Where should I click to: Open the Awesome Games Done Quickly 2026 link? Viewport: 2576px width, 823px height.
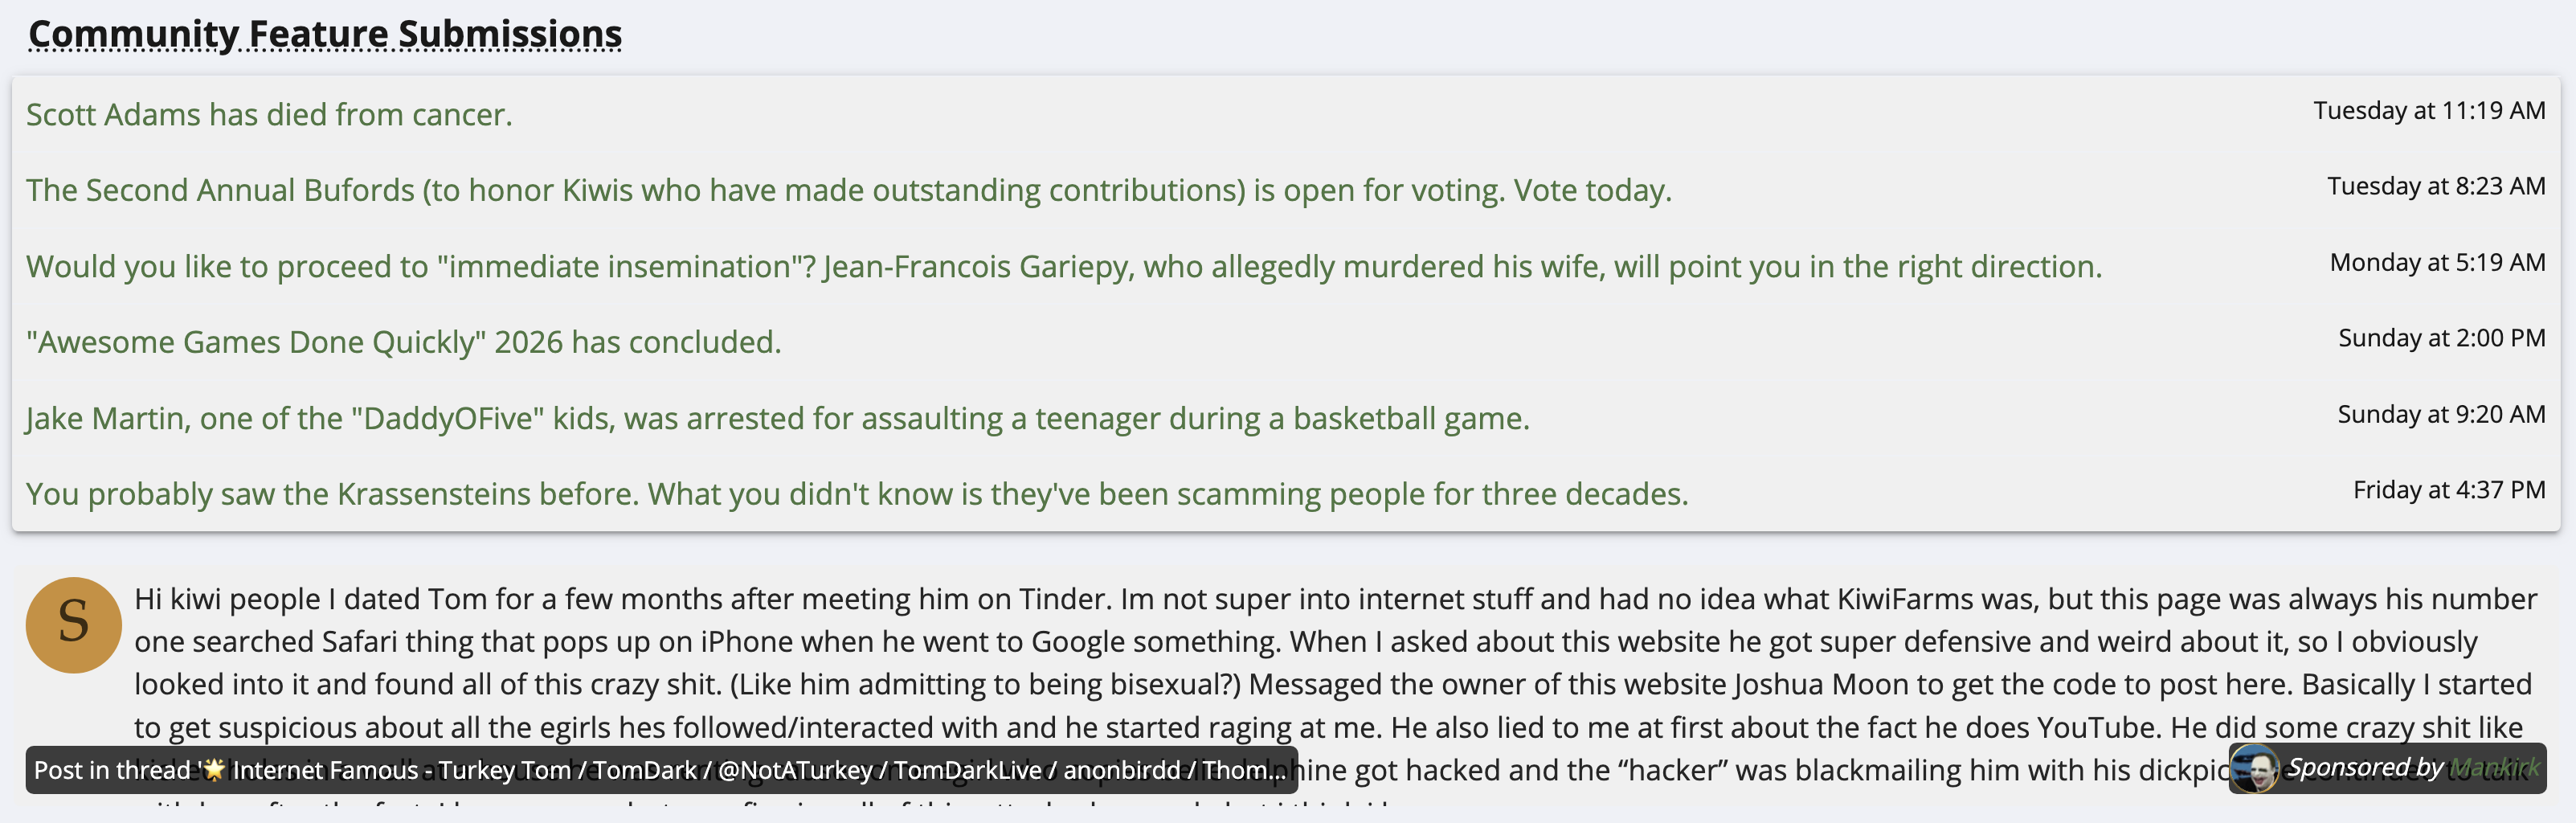tap(403, 342)
